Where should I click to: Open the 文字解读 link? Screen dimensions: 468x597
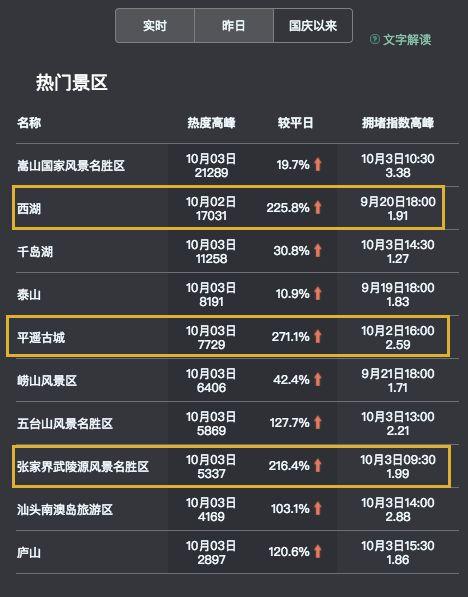(407, 39)
